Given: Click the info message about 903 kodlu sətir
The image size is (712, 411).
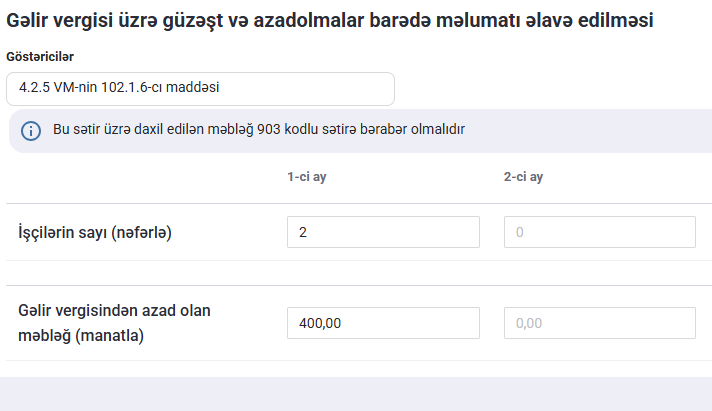Looking at the screenshot, I should [258, 130].
